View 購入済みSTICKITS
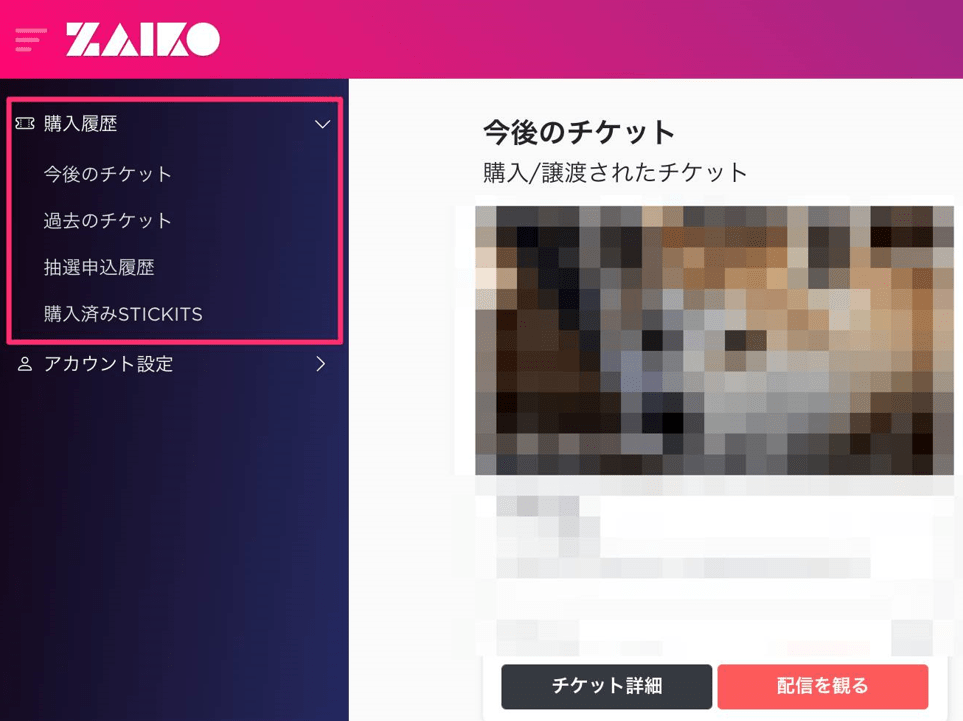Screen dimensions: 963x721 pos(123,314)
